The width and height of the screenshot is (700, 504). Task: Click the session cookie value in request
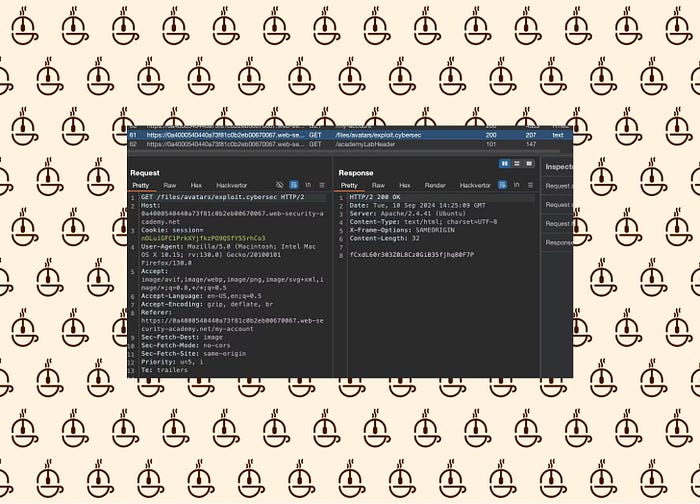click(203, 238)
